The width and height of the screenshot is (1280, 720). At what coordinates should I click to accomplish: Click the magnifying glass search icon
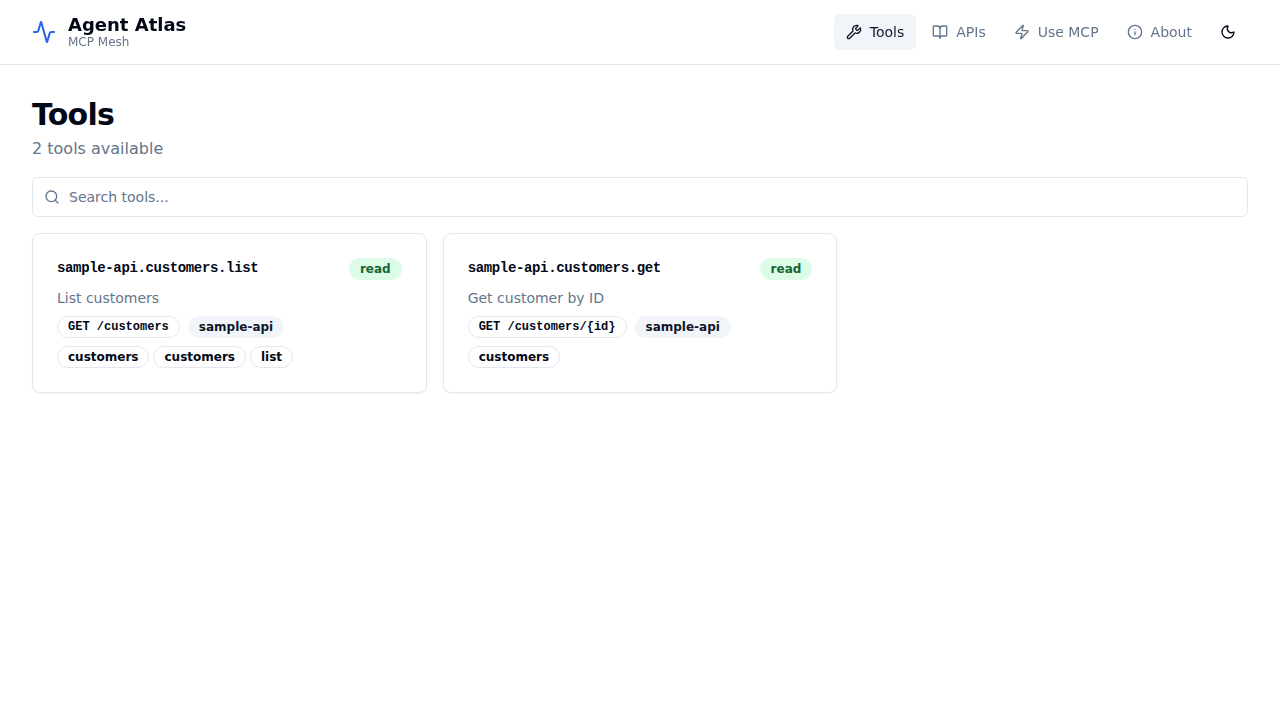click(x=52, y=197)
